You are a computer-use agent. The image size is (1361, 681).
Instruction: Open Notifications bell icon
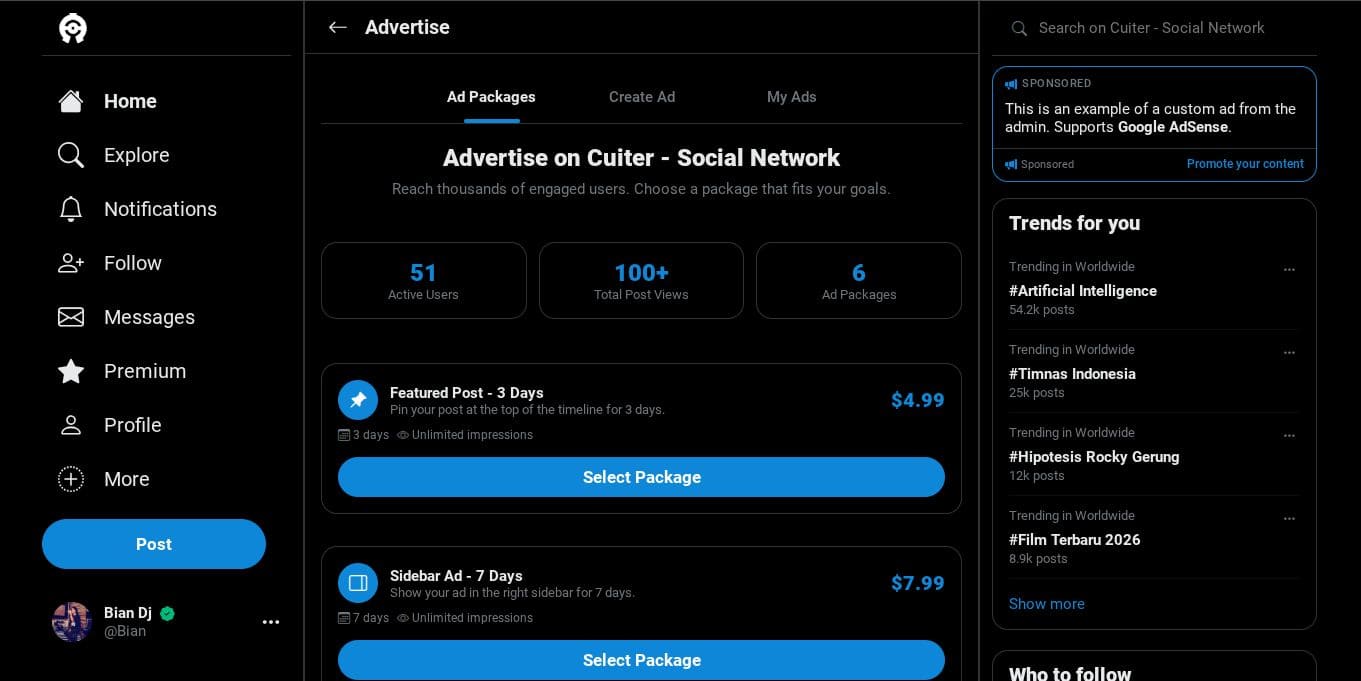71,209
